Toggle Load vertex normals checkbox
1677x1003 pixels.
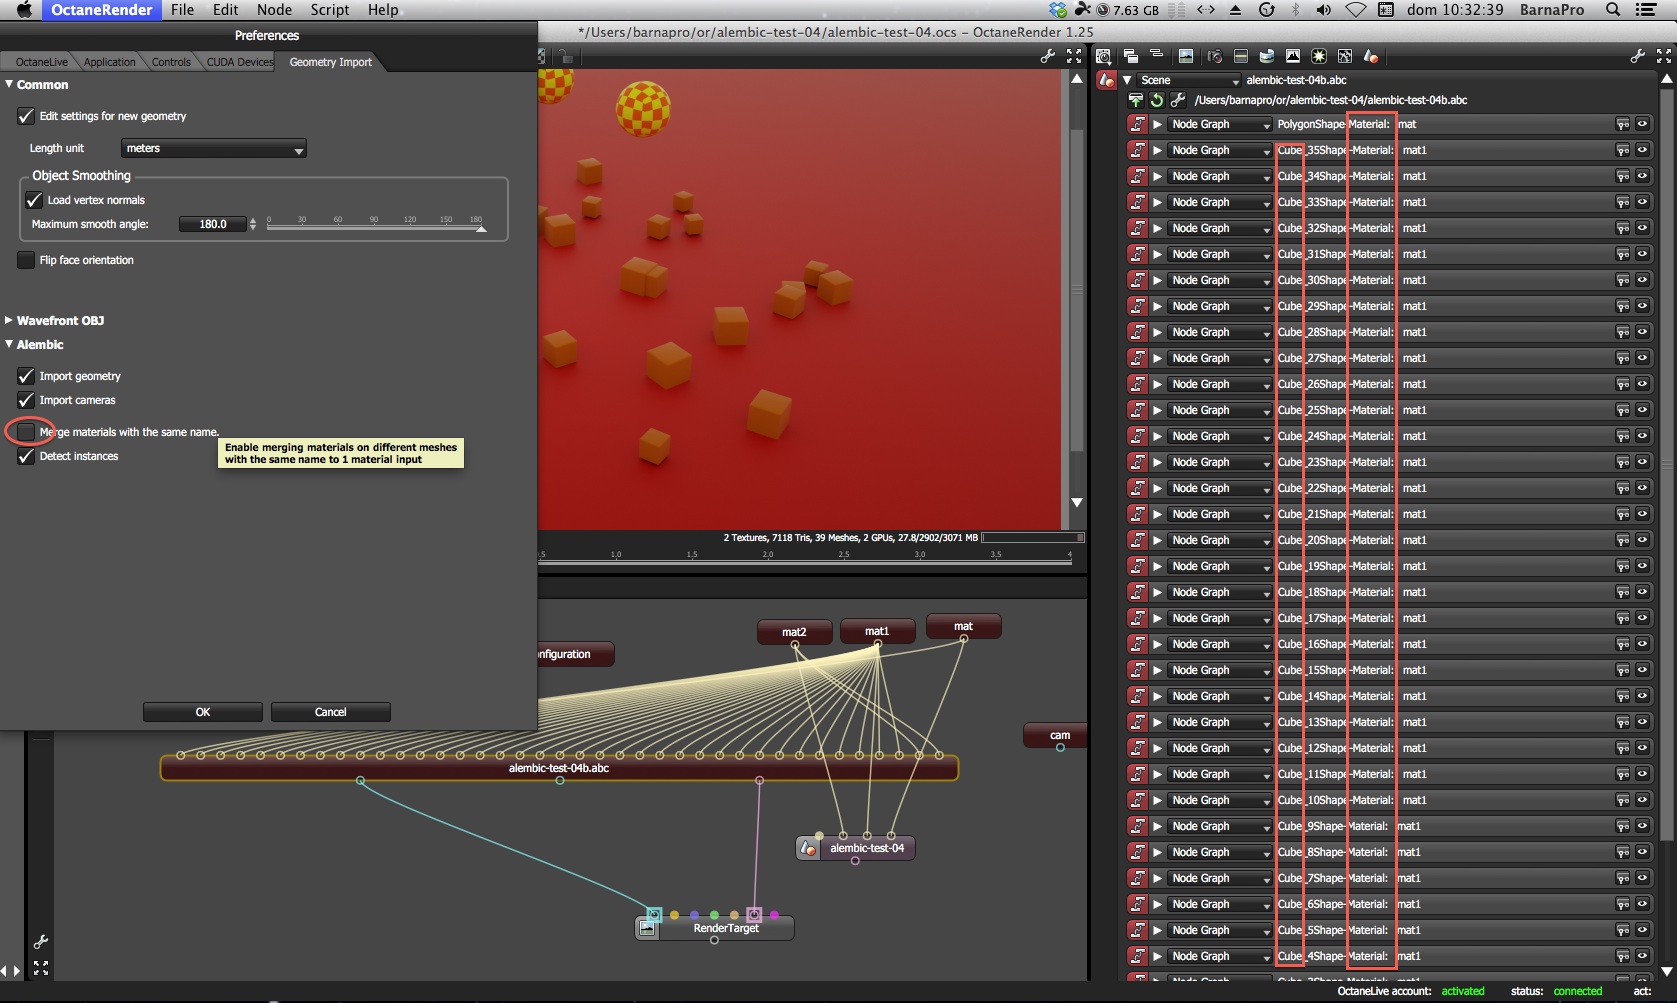[x=34, y=200]
